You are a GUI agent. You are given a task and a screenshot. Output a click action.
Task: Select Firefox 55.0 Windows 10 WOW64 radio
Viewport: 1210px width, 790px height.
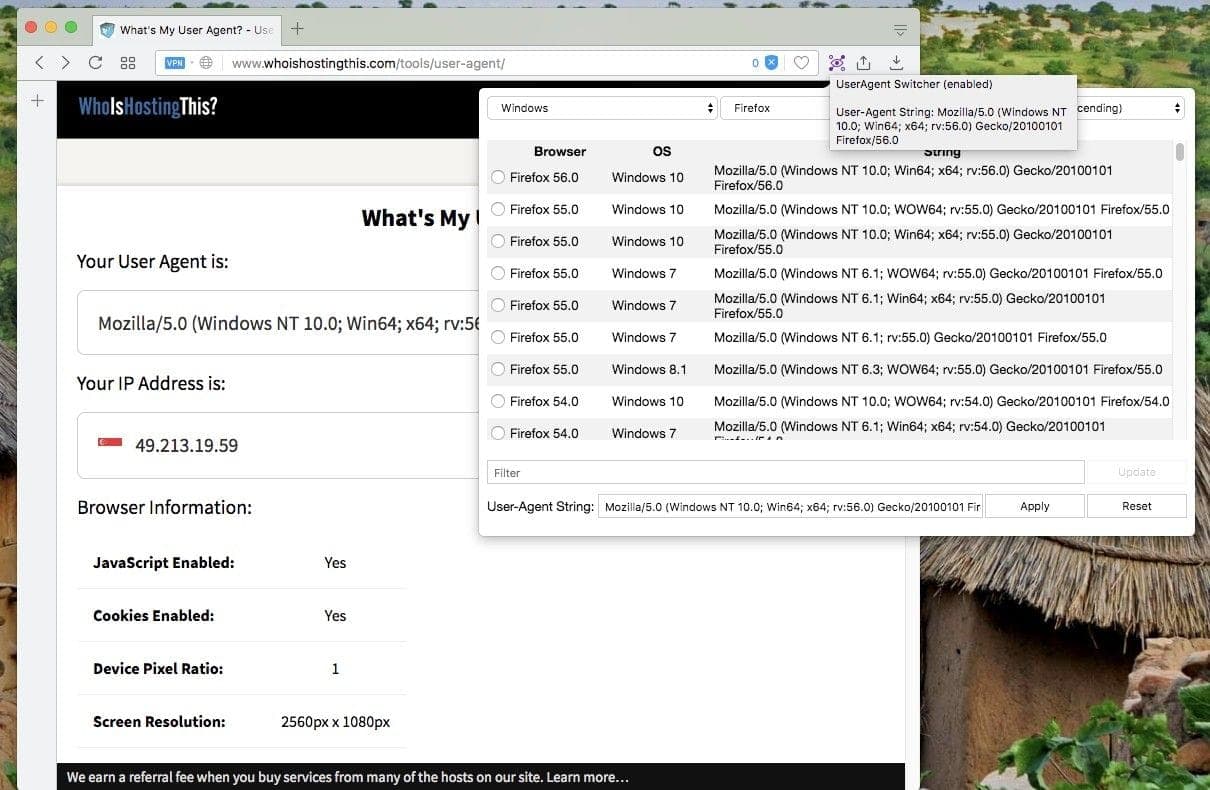(498, 210)
